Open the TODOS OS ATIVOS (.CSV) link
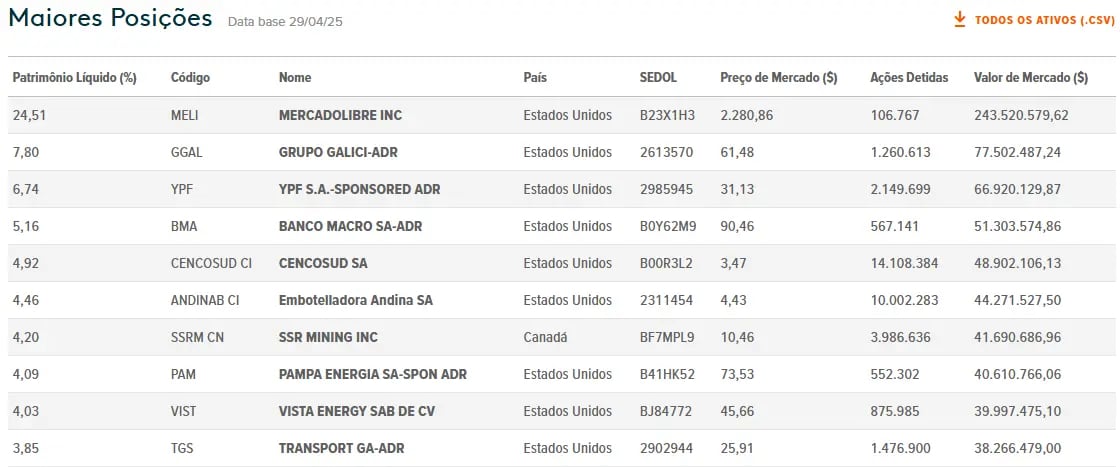Viewport: 1120px width, 467px height. tap(1044, 21)
